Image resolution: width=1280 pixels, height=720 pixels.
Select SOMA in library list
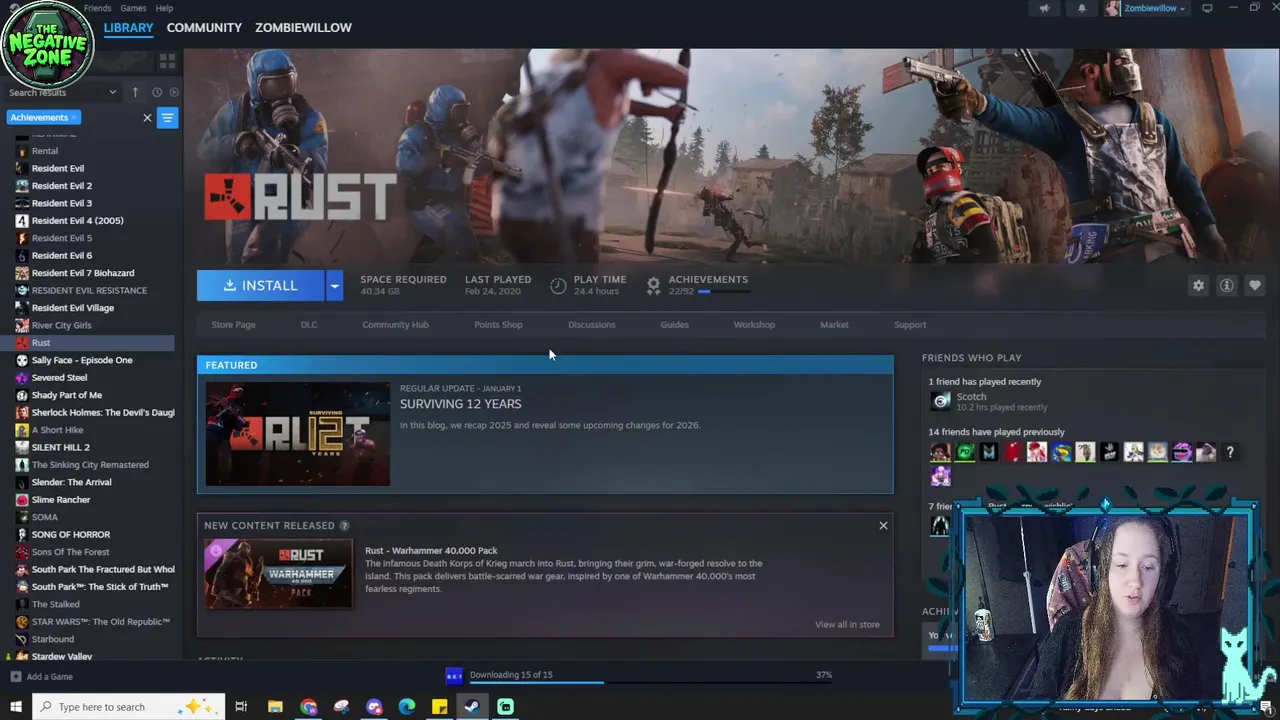(44, 517)
